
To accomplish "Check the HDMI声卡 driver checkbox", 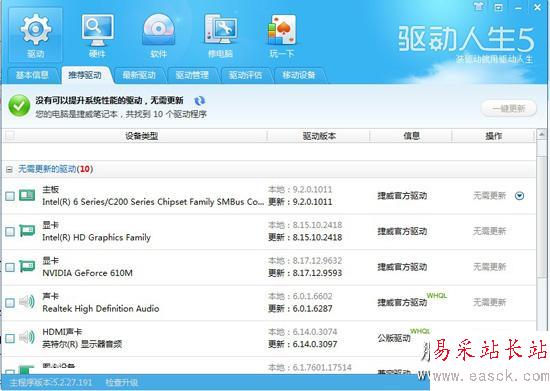I will (10, 338).
